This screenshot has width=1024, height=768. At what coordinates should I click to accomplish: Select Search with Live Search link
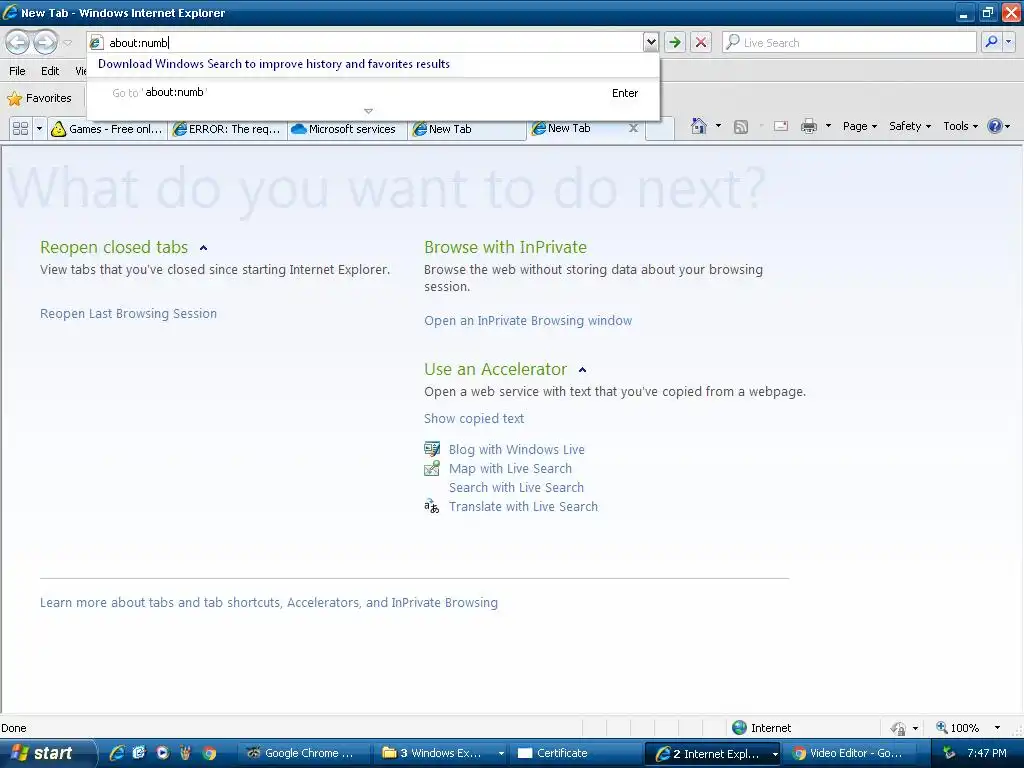tap(516, 488)
